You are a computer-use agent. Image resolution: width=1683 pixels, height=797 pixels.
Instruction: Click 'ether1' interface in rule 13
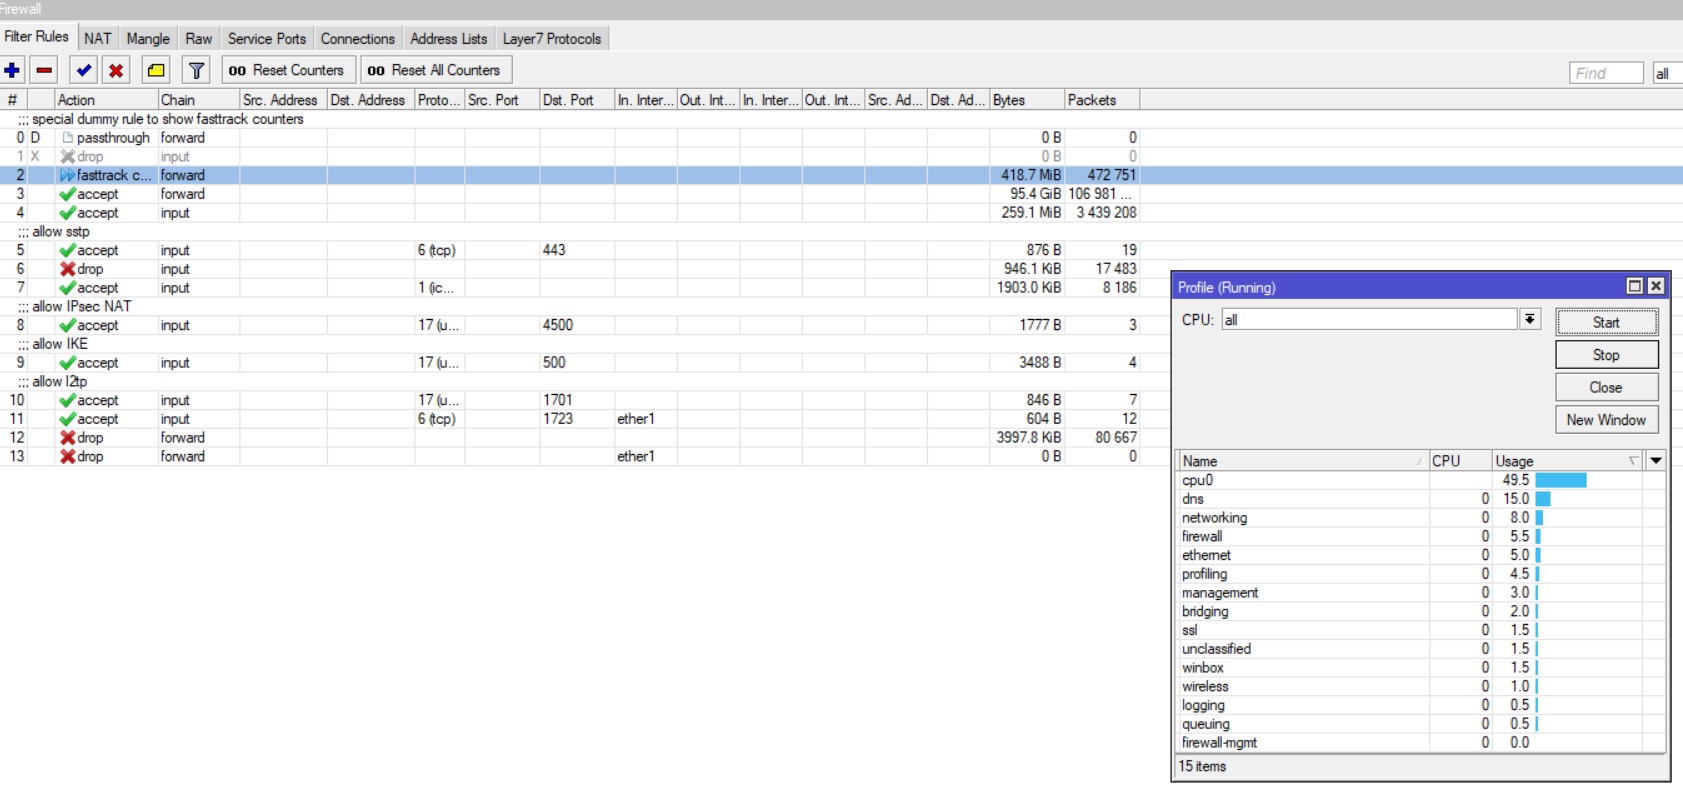coord(636,457)
